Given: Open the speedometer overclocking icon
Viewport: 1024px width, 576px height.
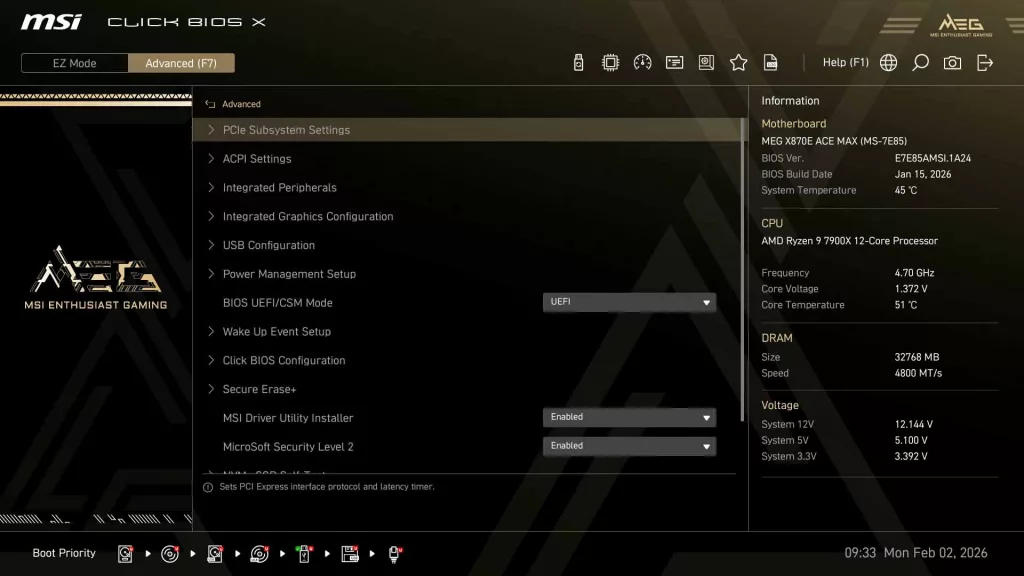Looking at the screenshot, I should point(640,62).
